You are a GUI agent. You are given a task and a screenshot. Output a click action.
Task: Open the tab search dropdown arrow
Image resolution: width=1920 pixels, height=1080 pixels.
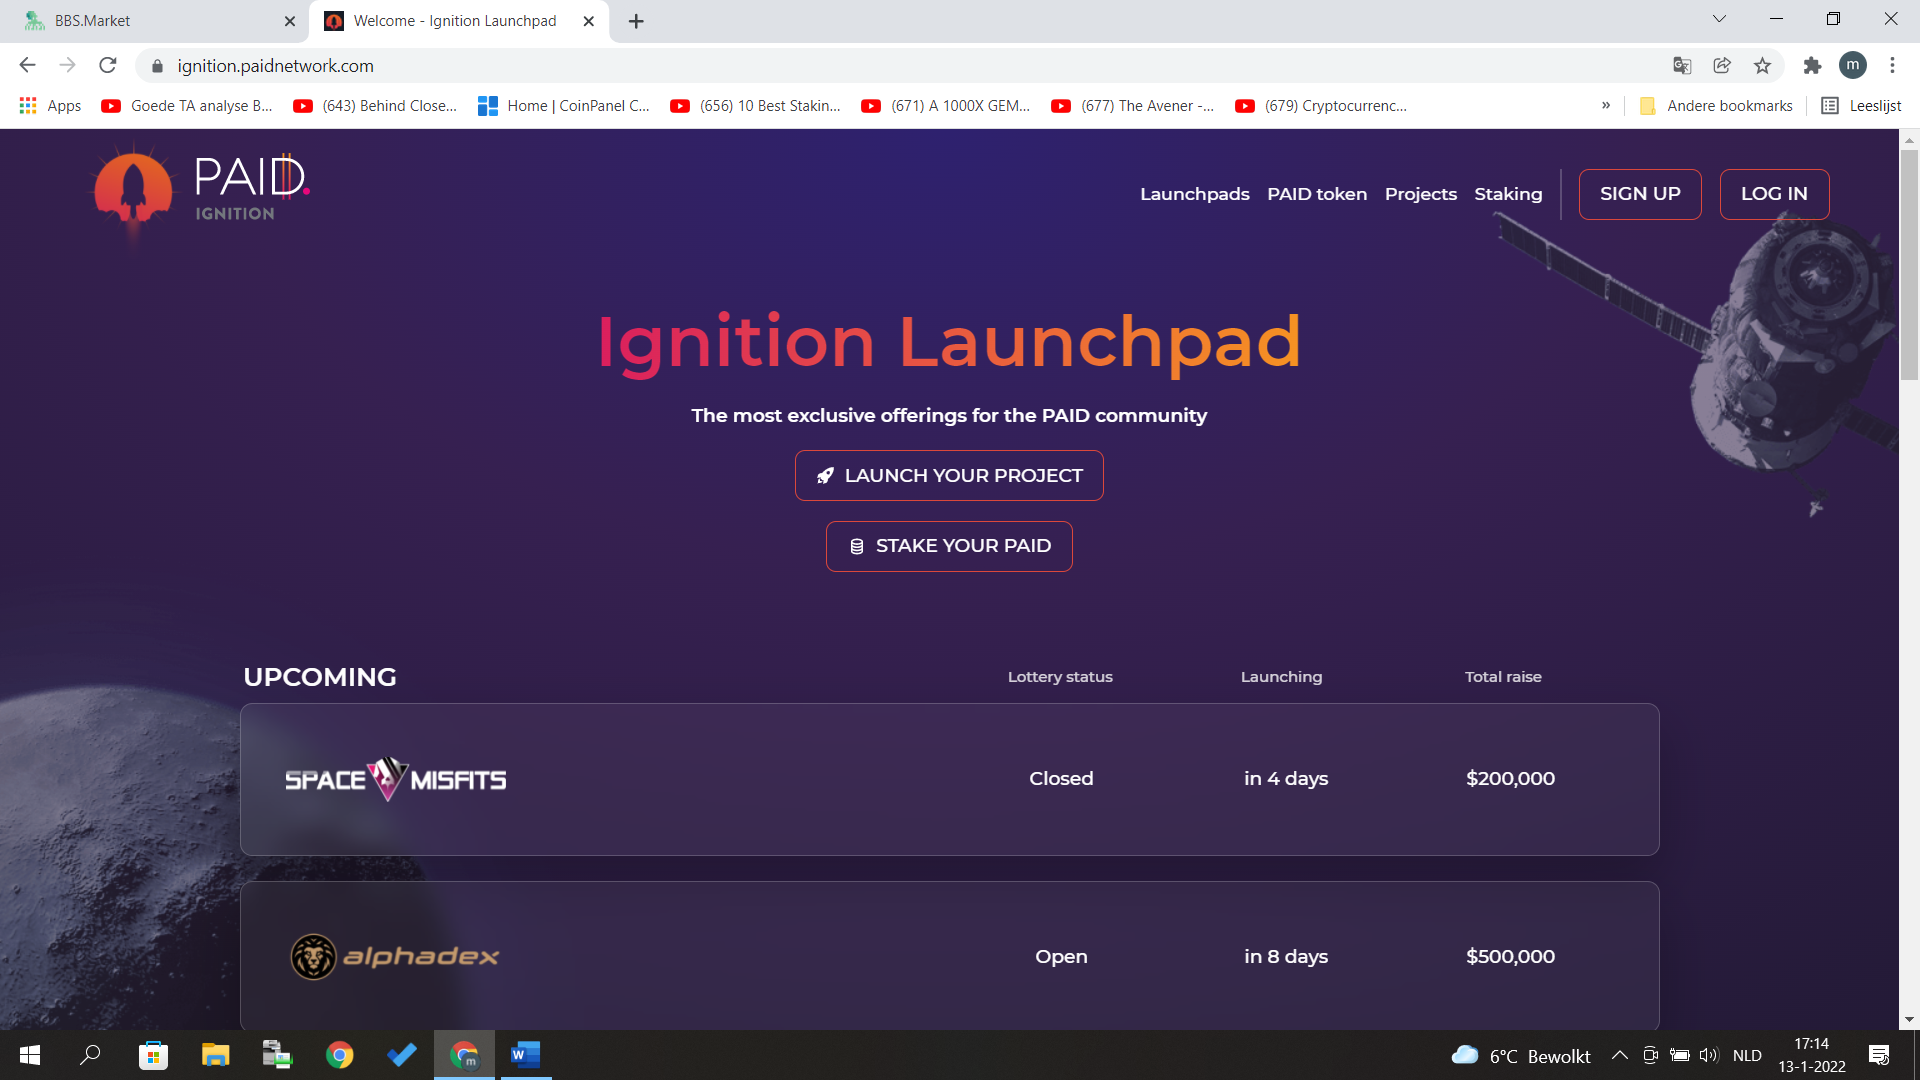[1719, 19]
